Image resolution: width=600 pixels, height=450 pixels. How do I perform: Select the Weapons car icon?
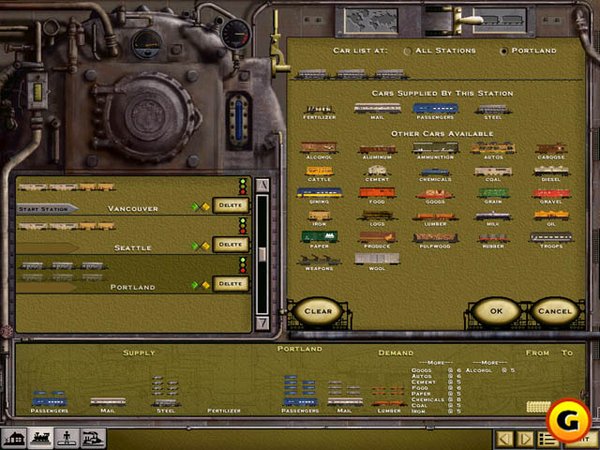(x=319, y=260)
